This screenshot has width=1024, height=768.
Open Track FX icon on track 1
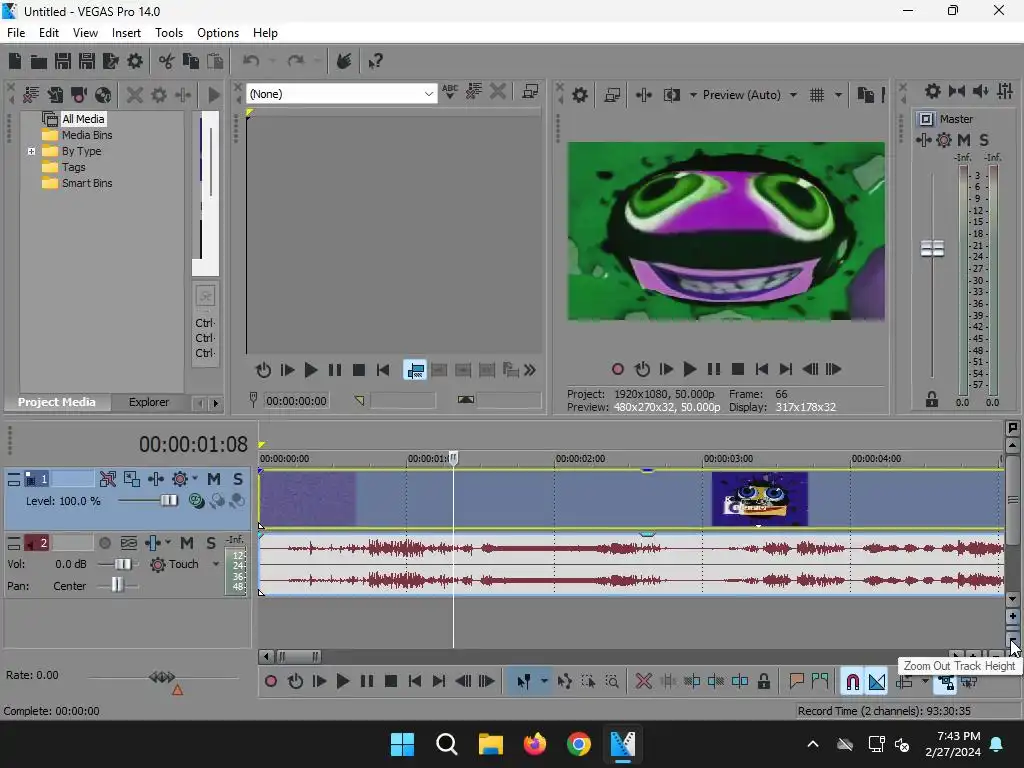(x=180, y=479)
